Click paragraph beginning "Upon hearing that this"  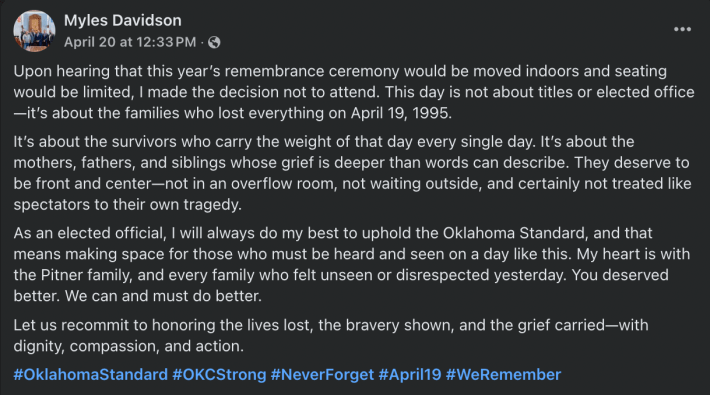coord(354,92)
